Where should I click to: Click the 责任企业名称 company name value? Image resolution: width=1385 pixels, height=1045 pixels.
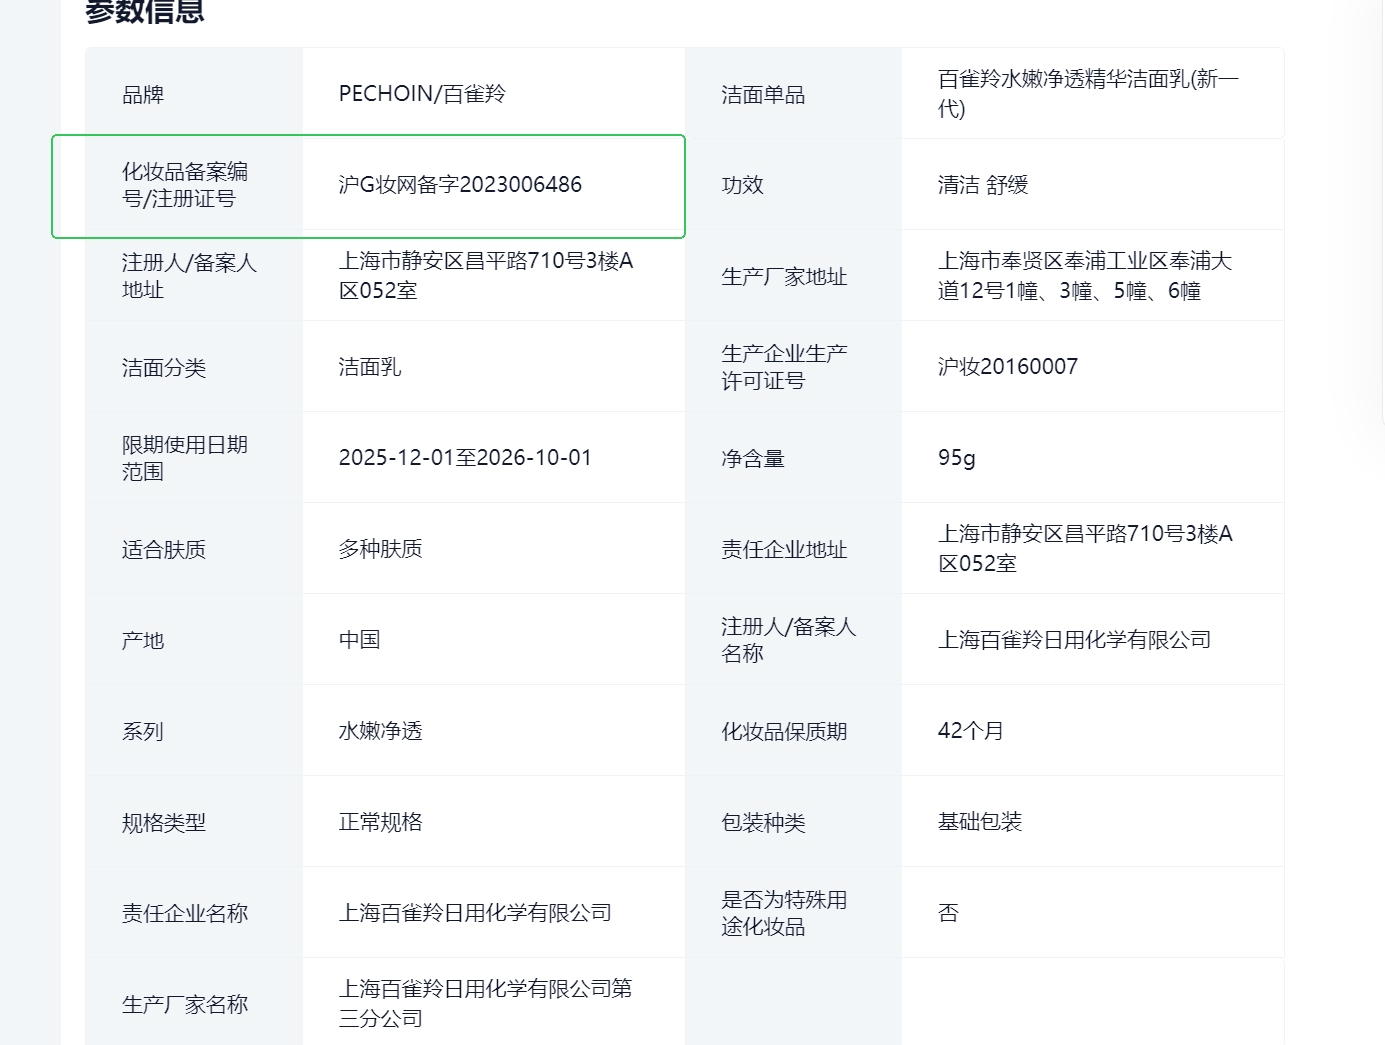click(475, 913)
